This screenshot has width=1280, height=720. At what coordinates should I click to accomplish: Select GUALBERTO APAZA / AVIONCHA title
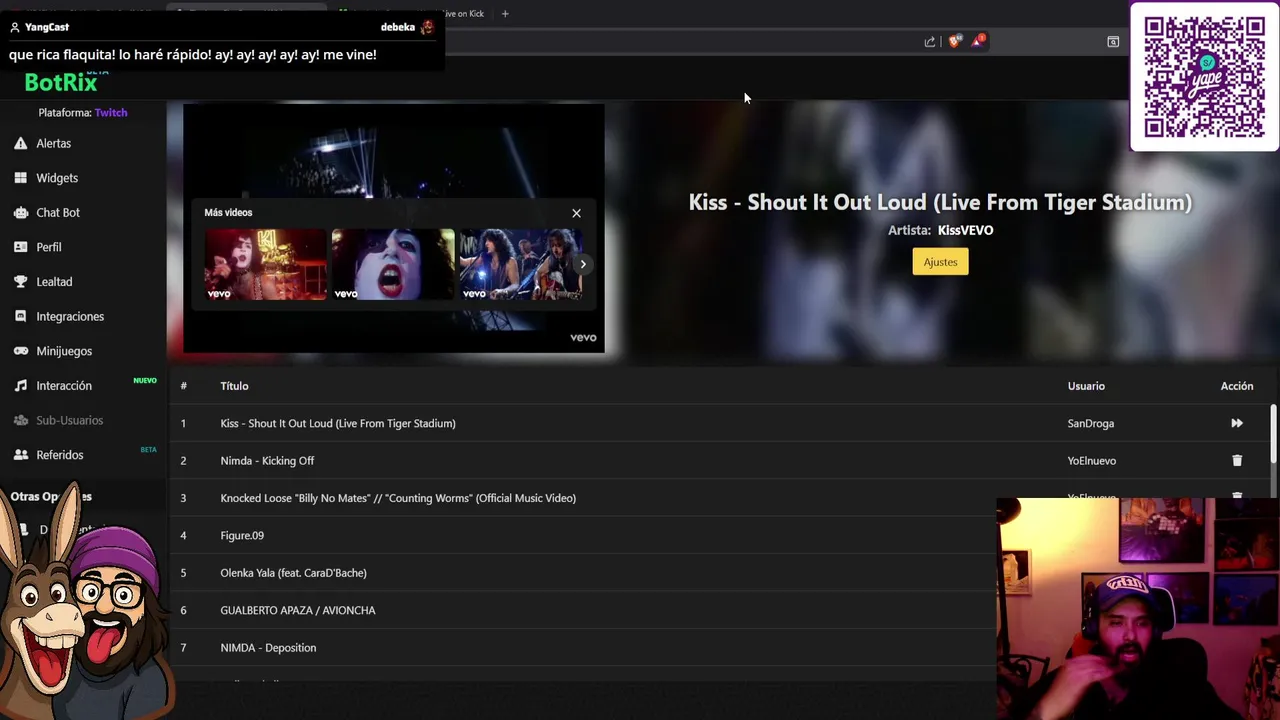click(x=298, y=610)
